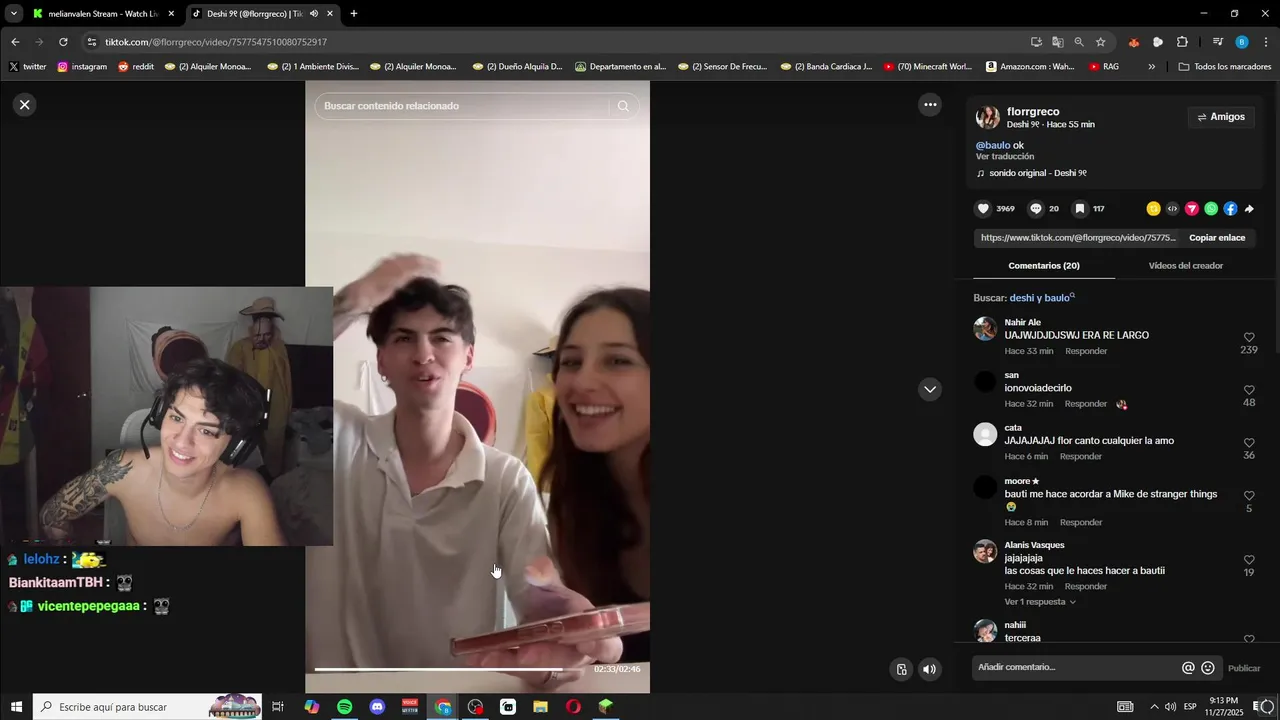
Task: Reply to cata's comment
Action: click(1081, 457)
